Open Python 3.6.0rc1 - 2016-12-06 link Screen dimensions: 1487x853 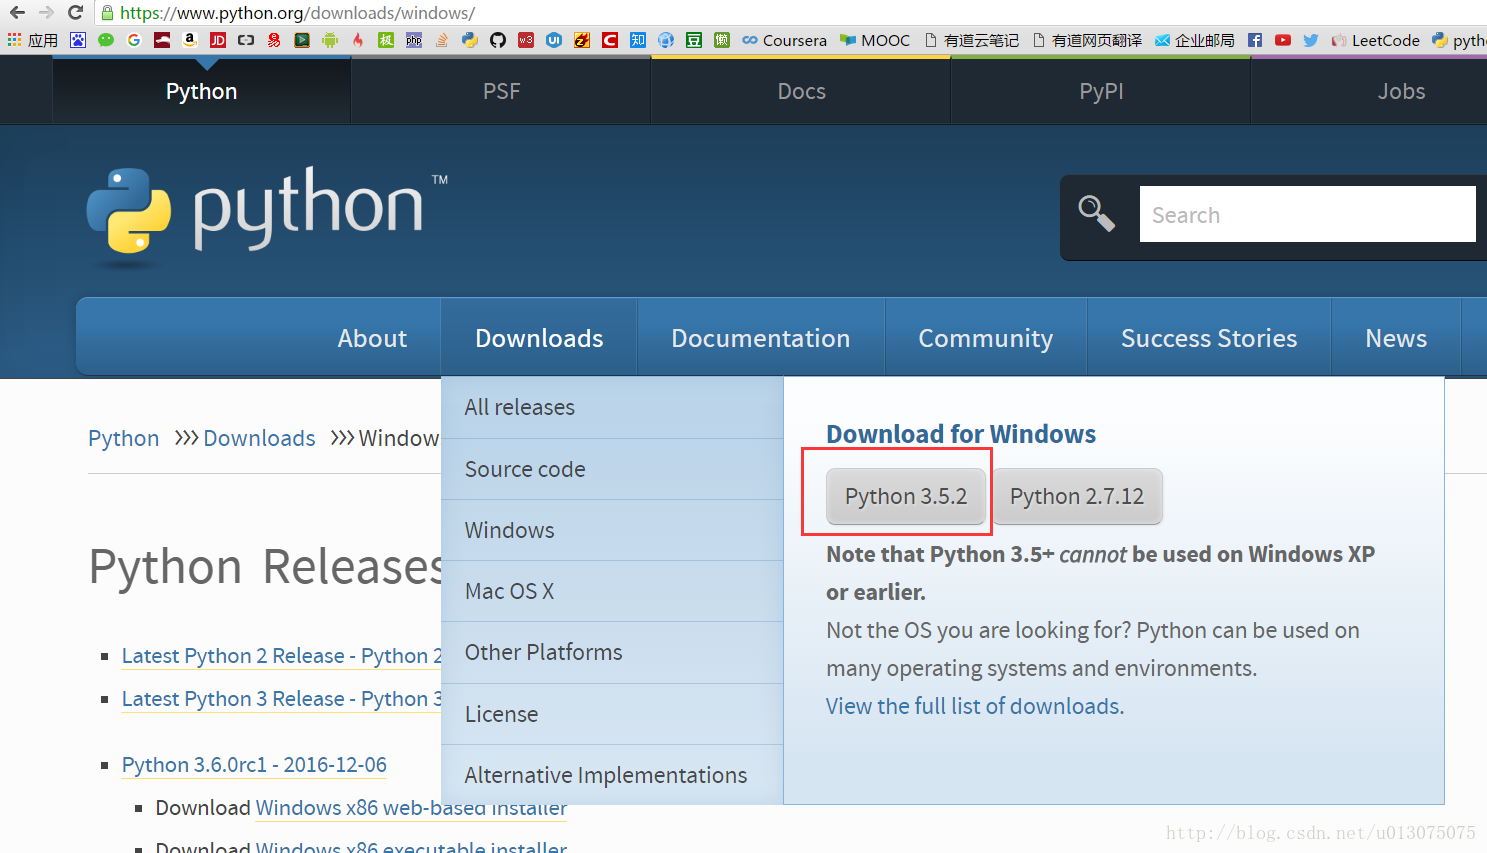254,765
